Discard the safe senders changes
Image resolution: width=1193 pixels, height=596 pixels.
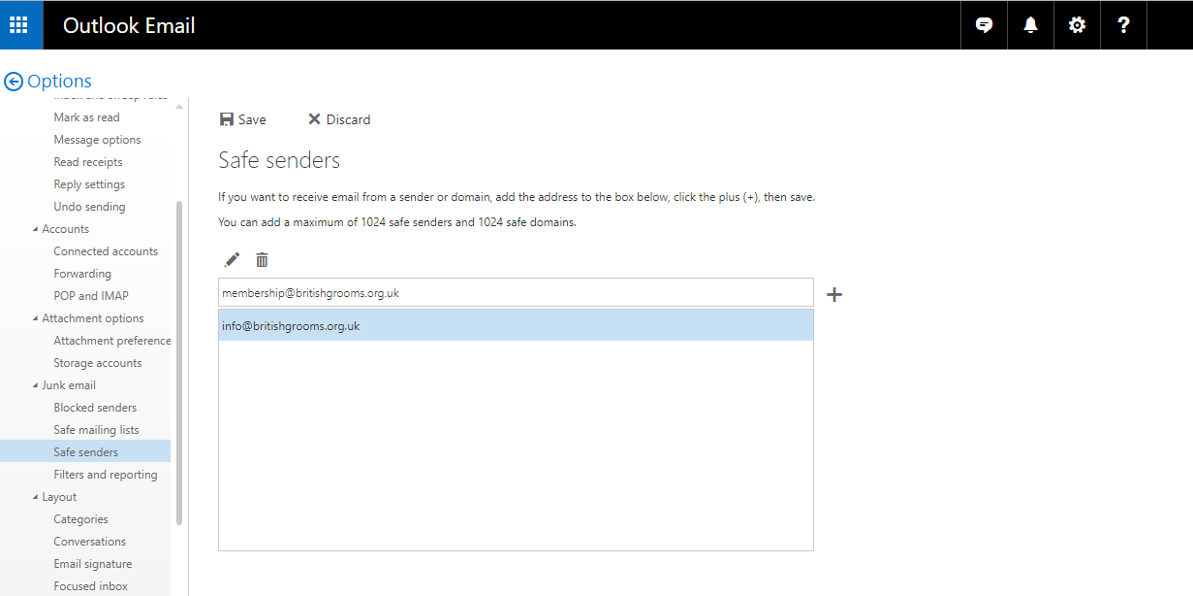(x=339, y=120)
